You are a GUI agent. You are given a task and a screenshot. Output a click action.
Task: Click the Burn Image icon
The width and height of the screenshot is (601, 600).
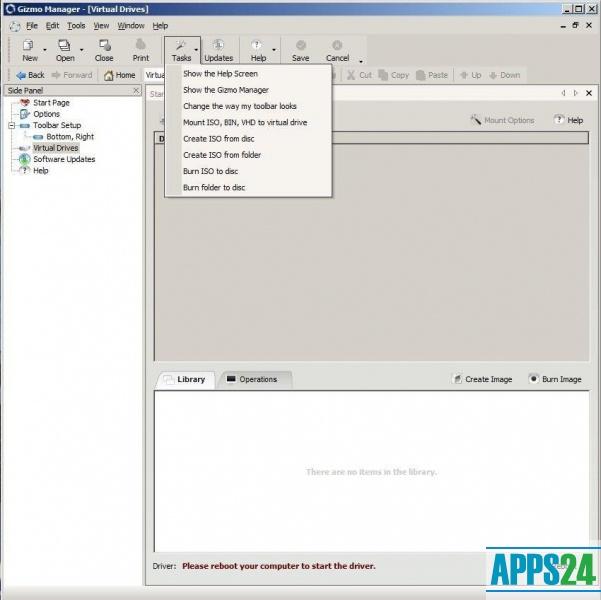point(533,379)
